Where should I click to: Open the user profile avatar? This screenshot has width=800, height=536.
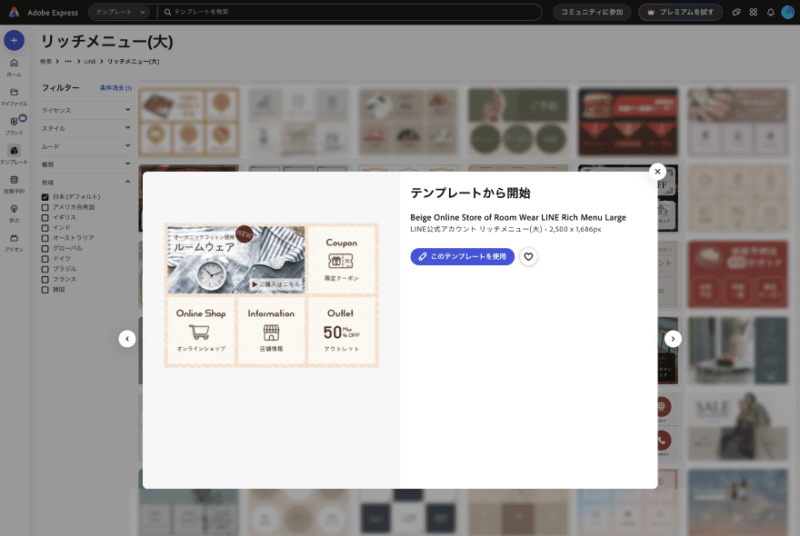point(788,12)
